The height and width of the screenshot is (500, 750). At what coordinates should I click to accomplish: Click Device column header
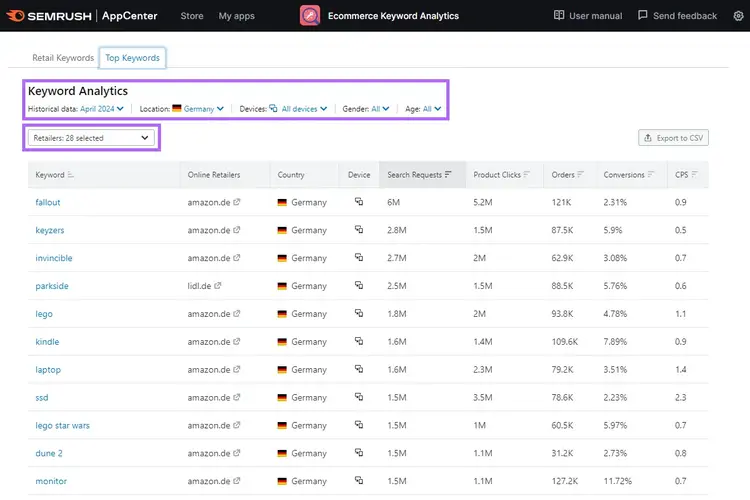click(x=359, y=175)
